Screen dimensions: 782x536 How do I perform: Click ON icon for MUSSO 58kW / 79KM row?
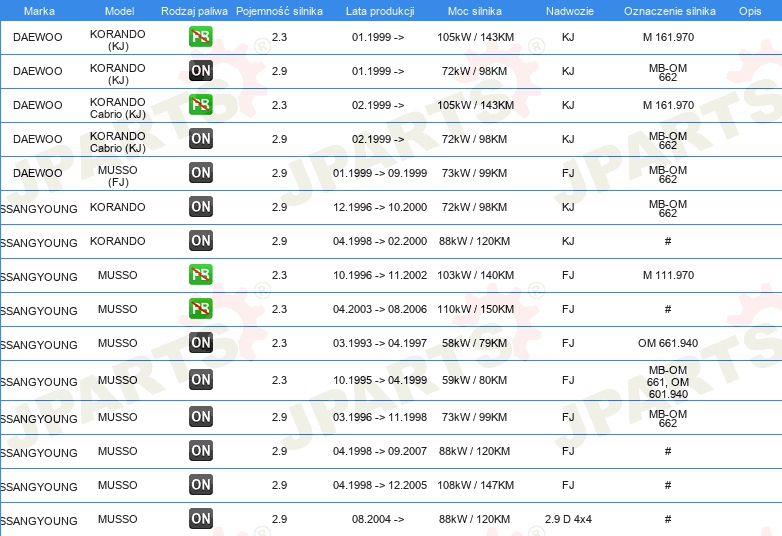200,343
